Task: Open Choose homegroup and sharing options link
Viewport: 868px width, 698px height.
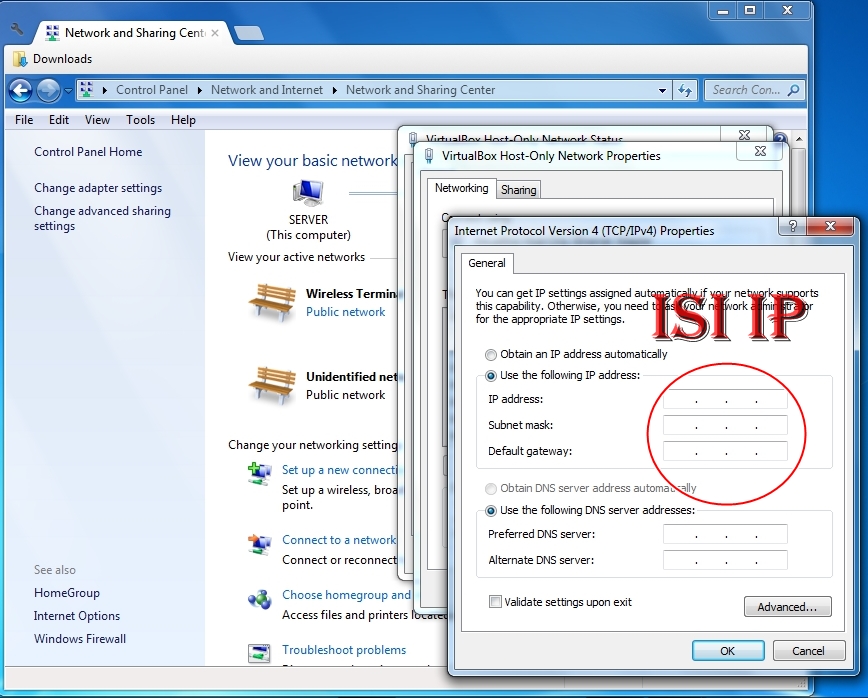Action: pos(347,594)
